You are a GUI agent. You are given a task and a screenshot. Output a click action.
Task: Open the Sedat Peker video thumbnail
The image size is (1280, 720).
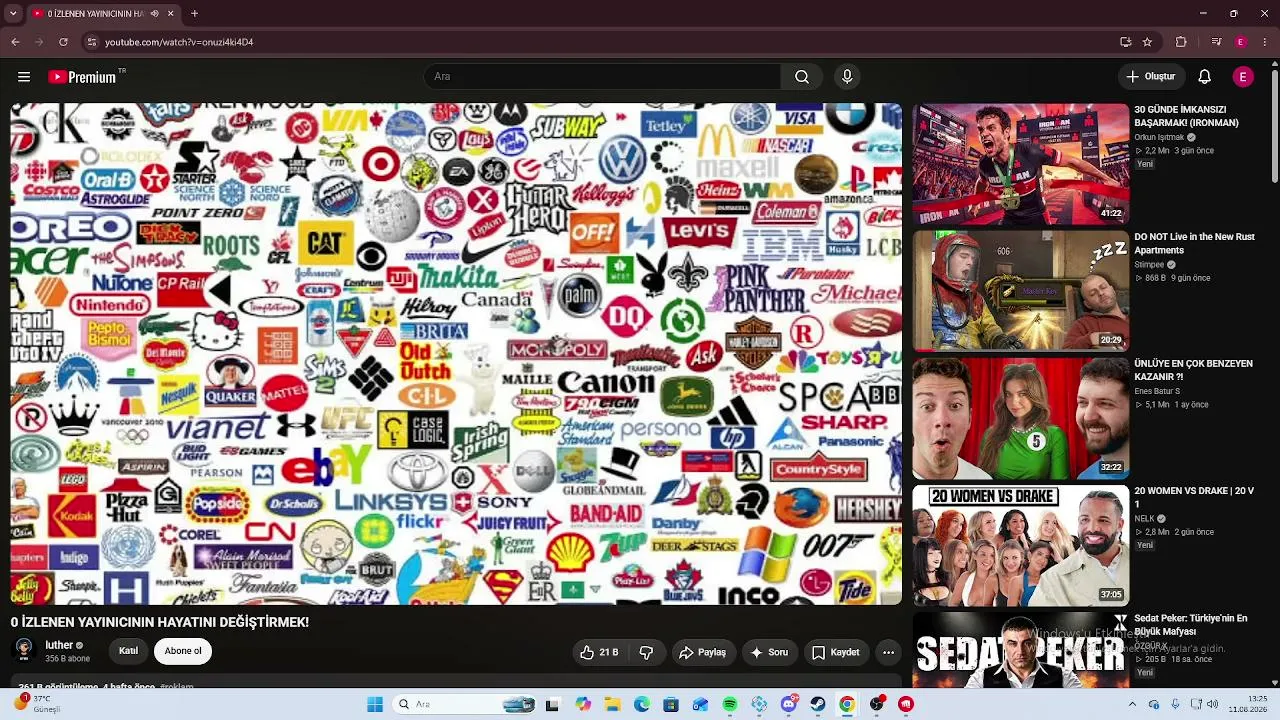pyautogui.click(x=1021, y=650)
